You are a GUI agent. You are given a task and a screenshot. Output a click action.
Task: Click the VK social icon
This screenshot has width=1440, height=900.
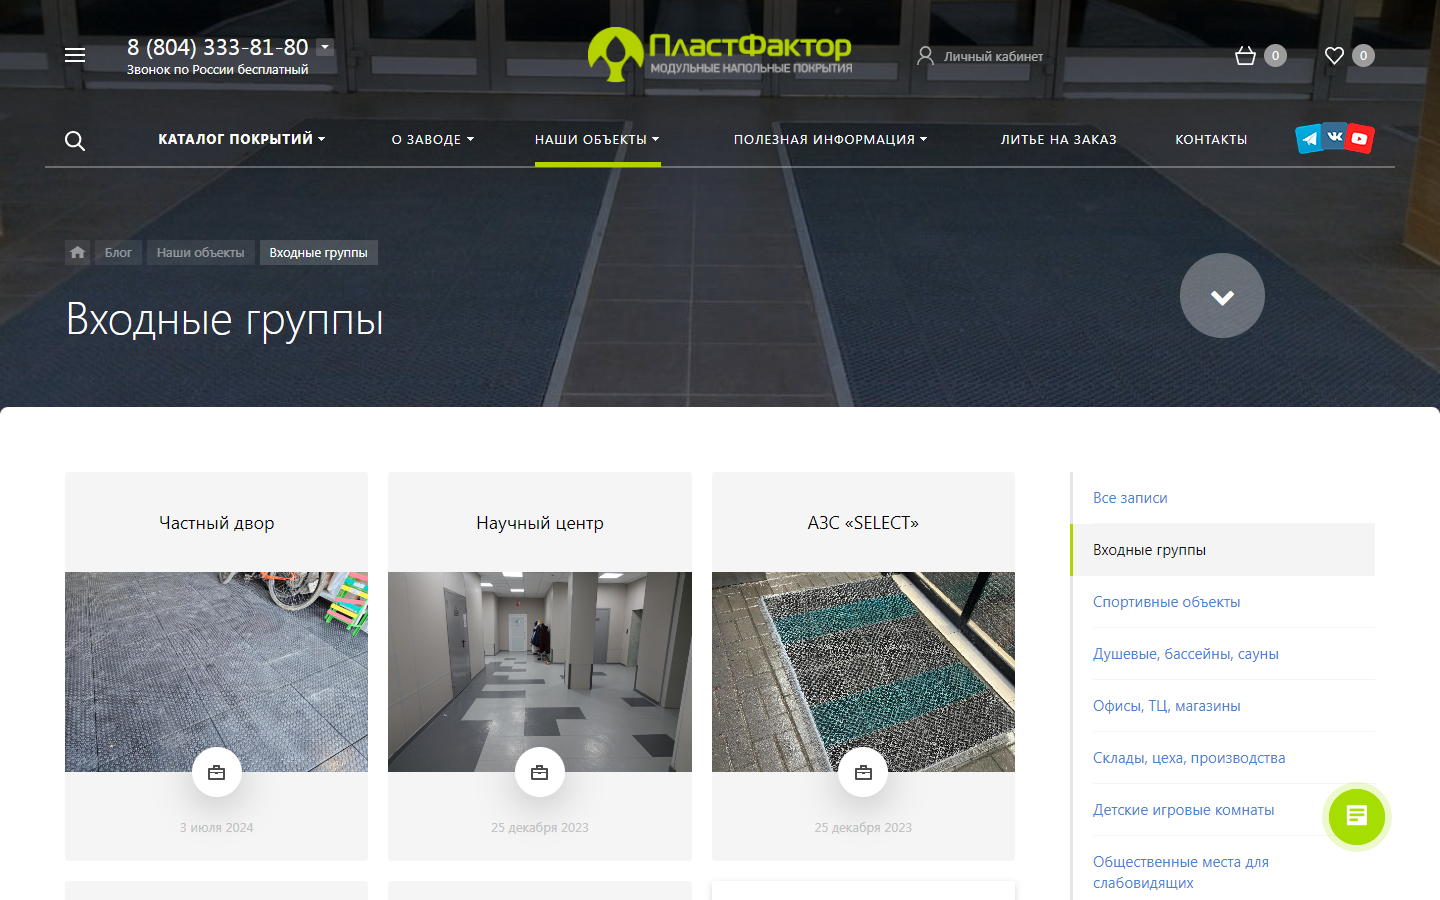pyautogui.click(x=1334, y=136)
